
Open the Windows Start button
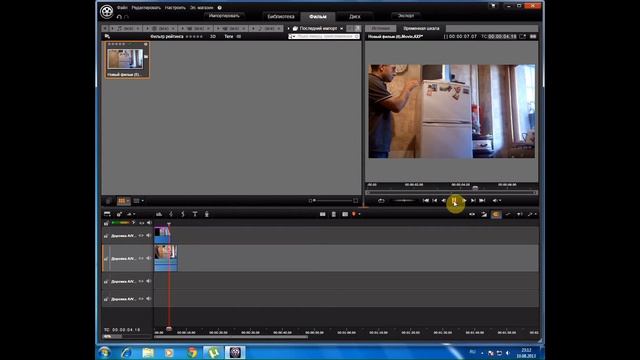104,352
